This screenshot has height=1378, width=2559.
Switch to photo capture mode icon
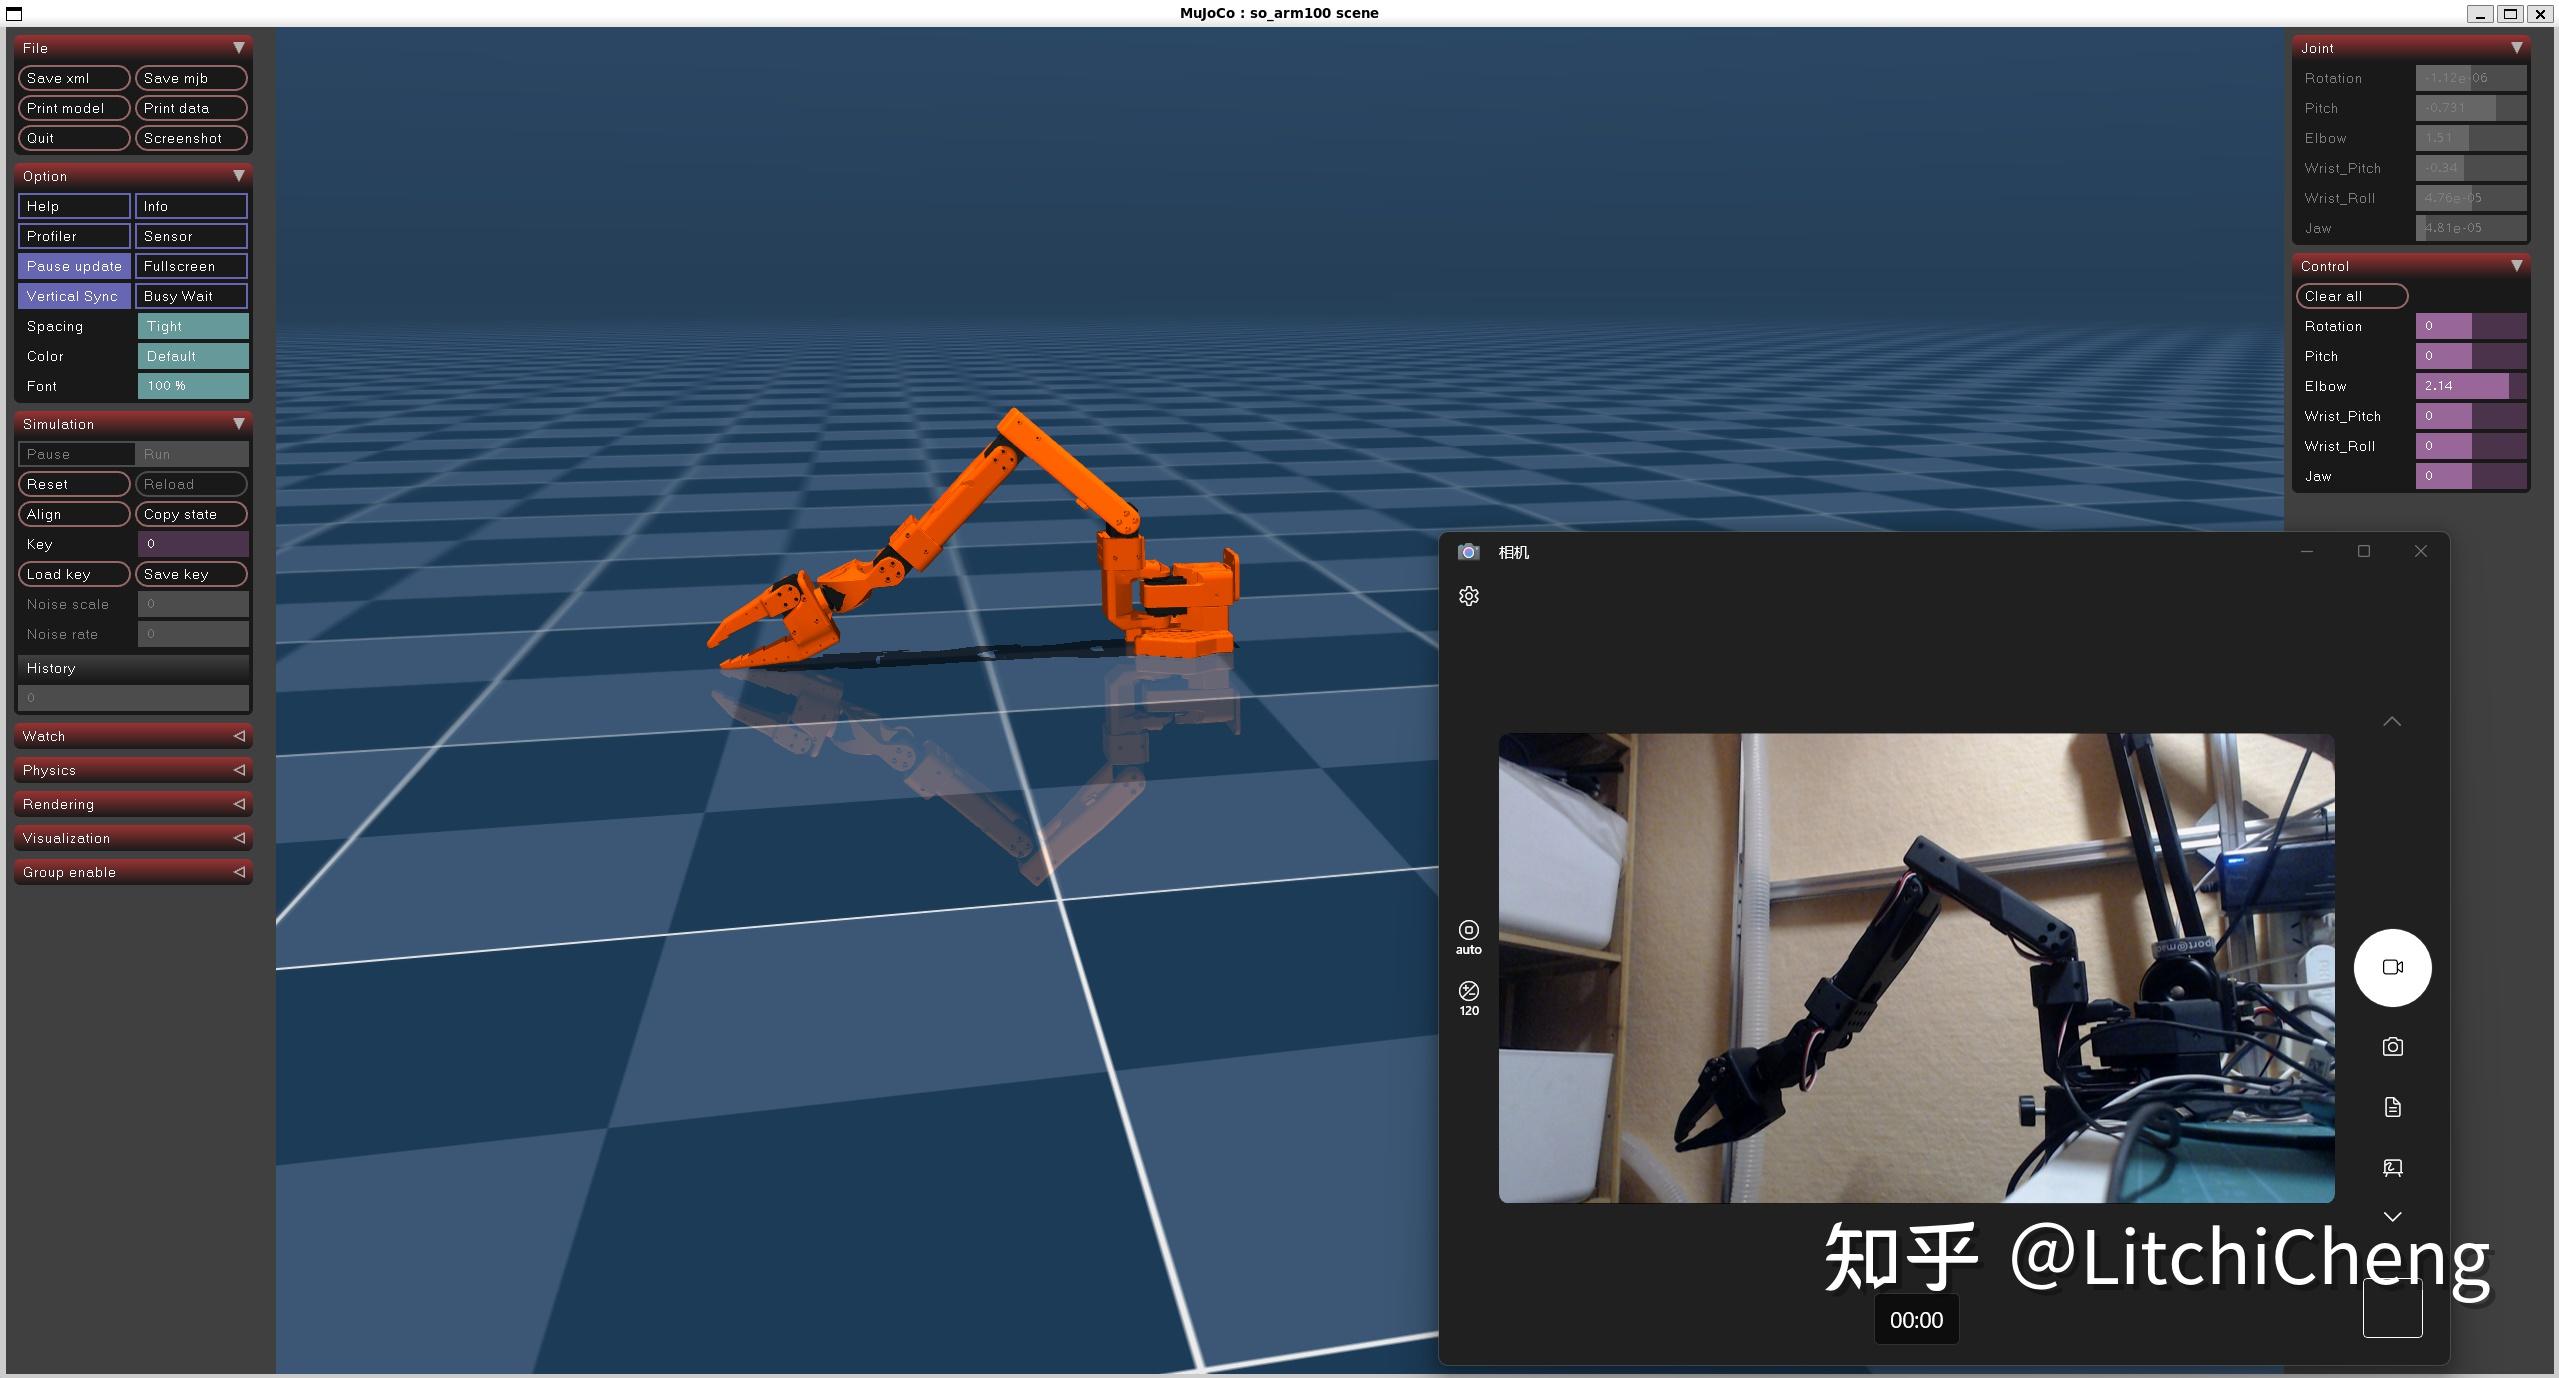2392,1047
